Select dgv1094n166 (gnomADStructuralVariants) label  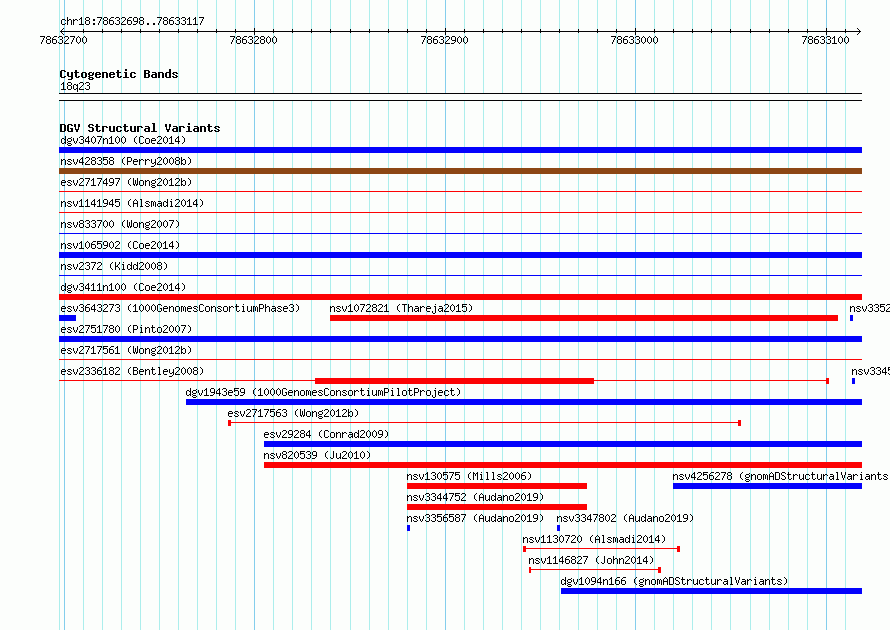[674, 581]
